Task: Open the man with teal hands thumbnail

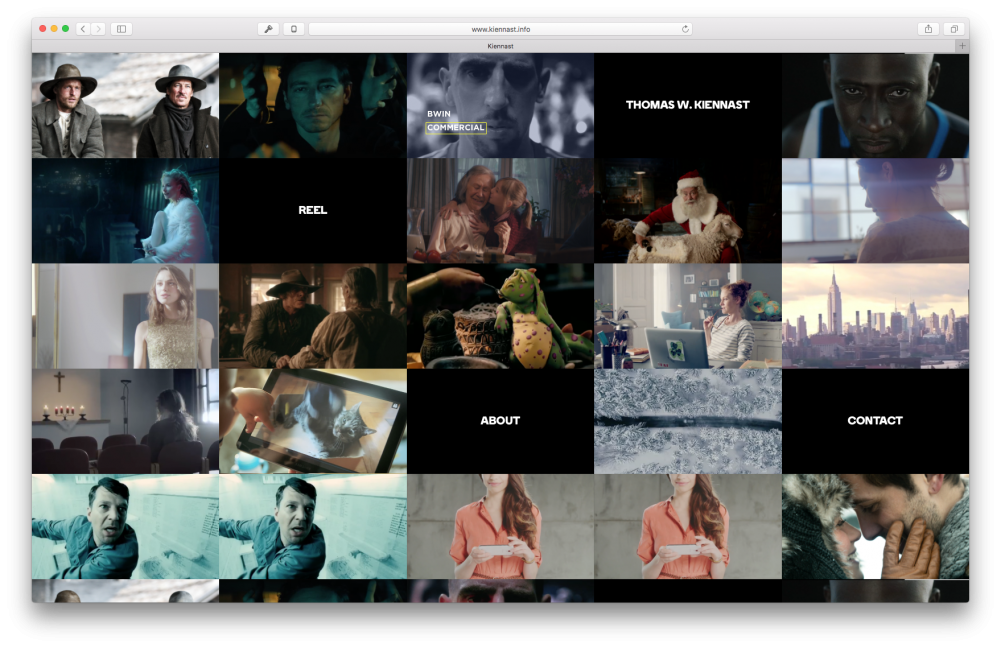Action: click(313, 105)
